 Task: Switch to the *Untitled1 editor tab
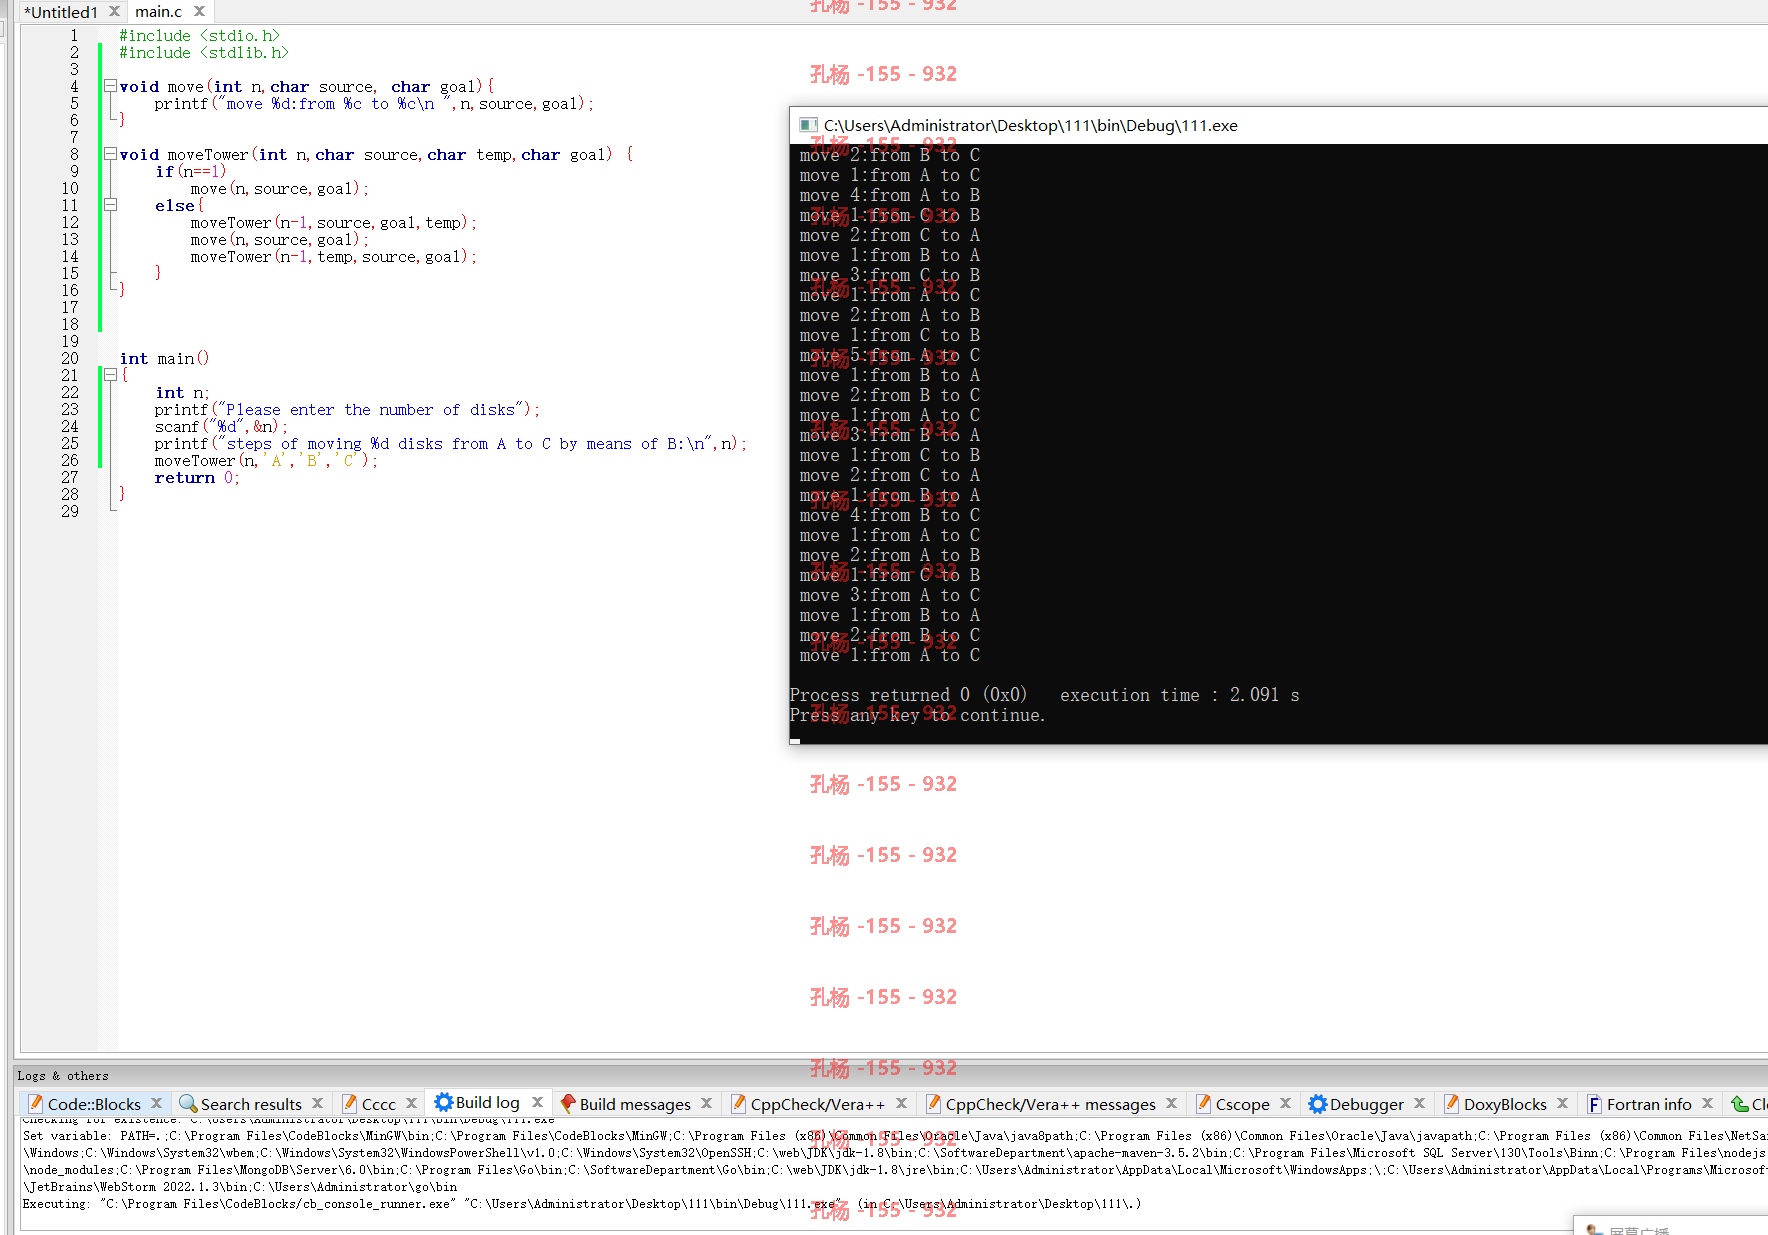coord(61,12)
